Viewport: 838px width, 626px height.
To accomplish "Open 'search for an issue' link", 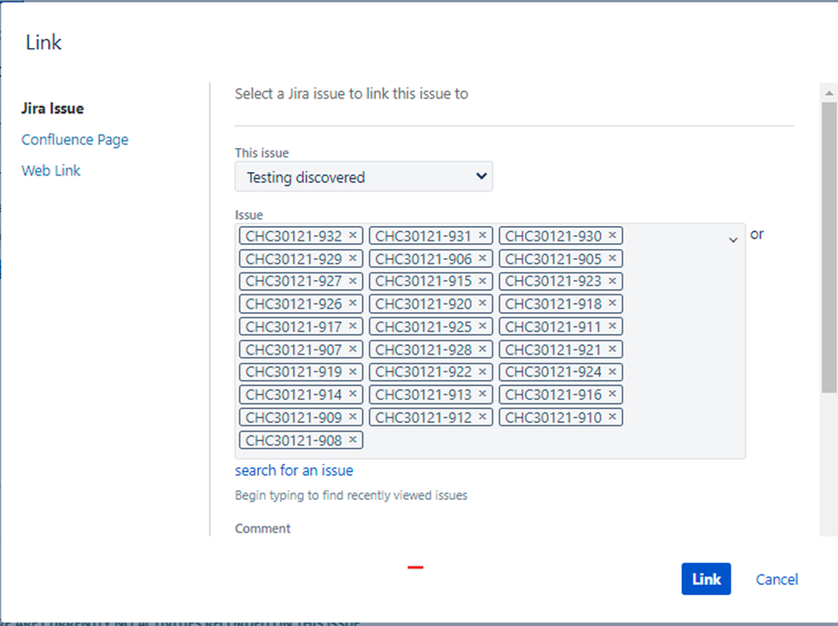I will point(294,470).
